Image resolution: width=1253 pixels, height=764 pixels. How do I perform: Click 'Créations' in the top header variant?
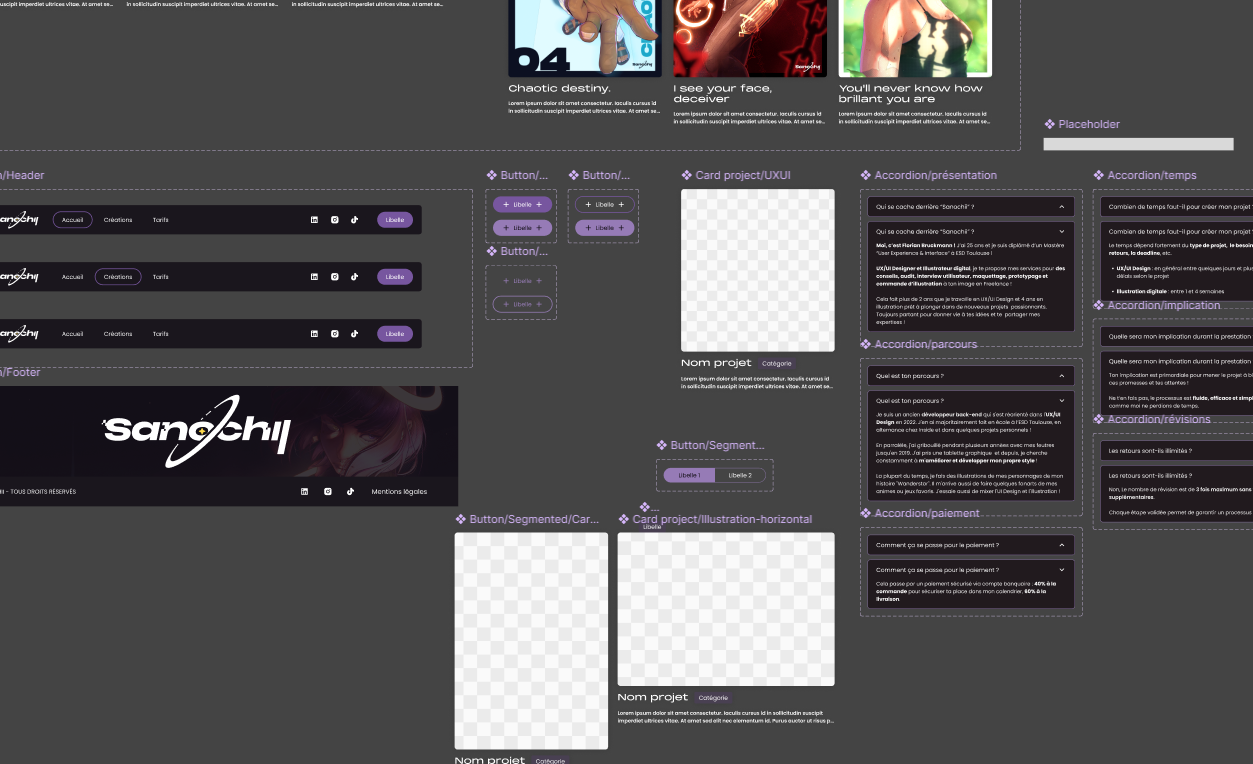click(118, 220)
